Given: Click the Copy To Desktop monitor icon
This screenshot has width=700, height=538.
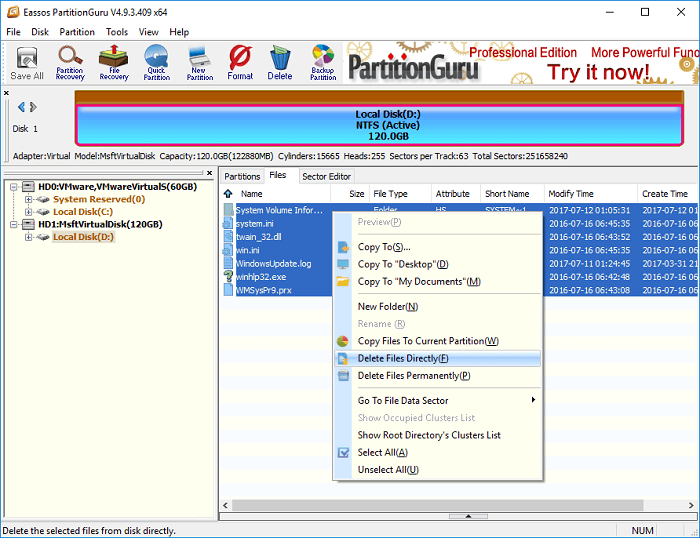Looking at the screenshot, I should tap(343, 264).
